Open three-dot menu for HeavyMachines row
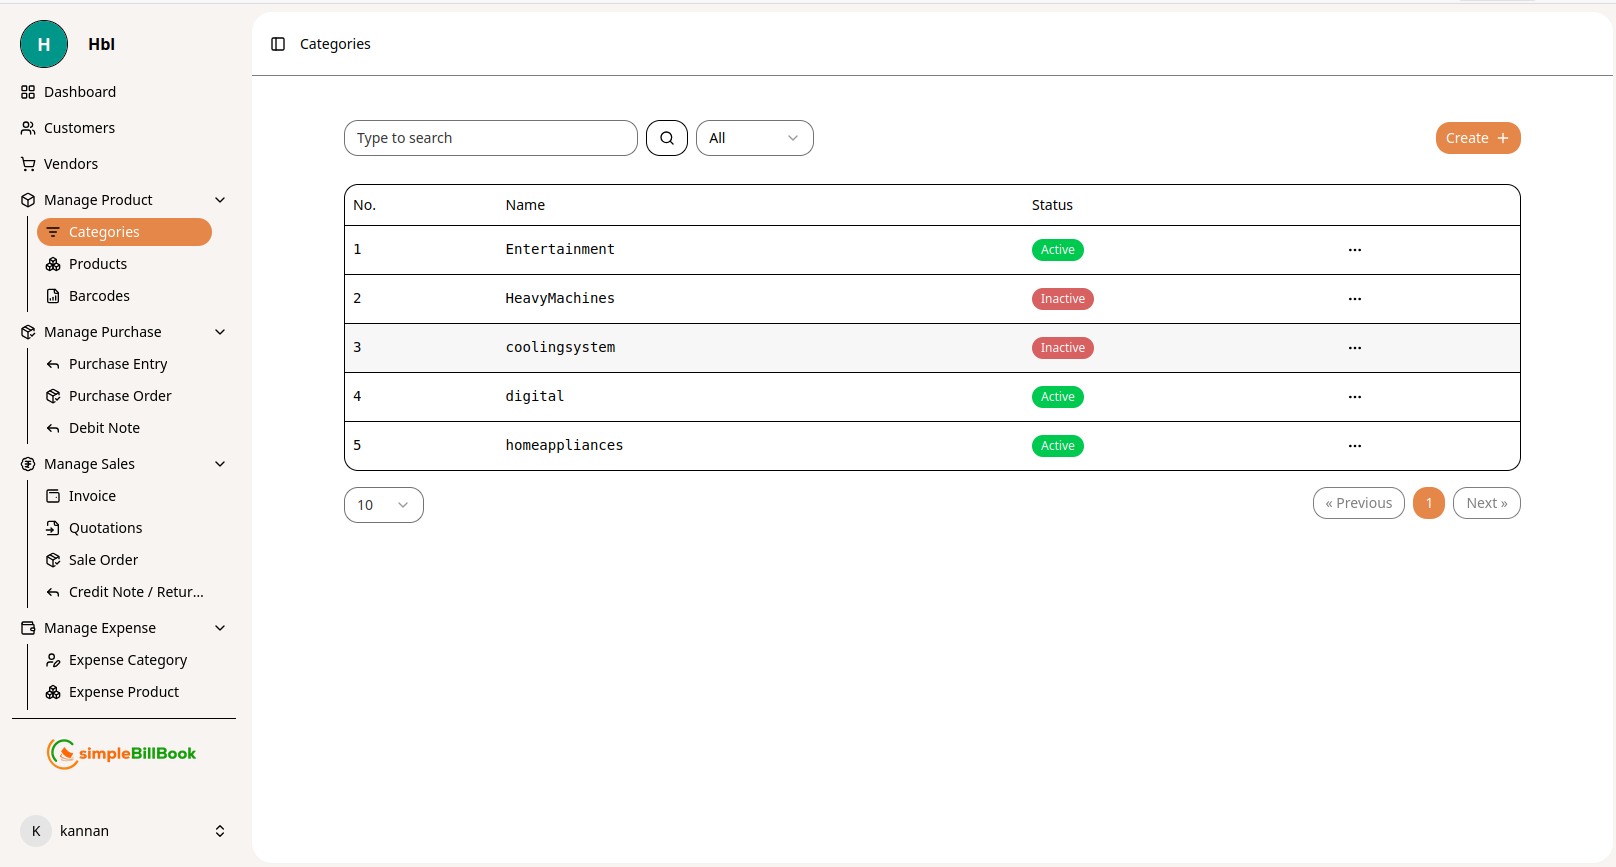1616x867 pixels. pos(1354,299)
